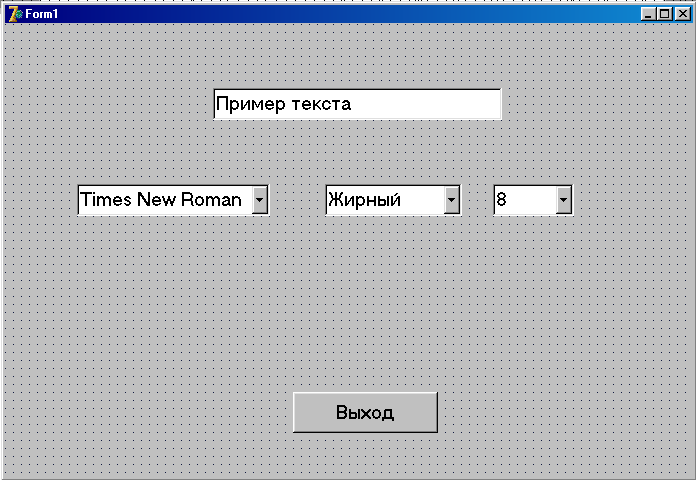The width and height of the screenshot is (696, 480).
Task: Click the Form1 title bar caption
Action: pyautogui.click(x=41, y=14)
